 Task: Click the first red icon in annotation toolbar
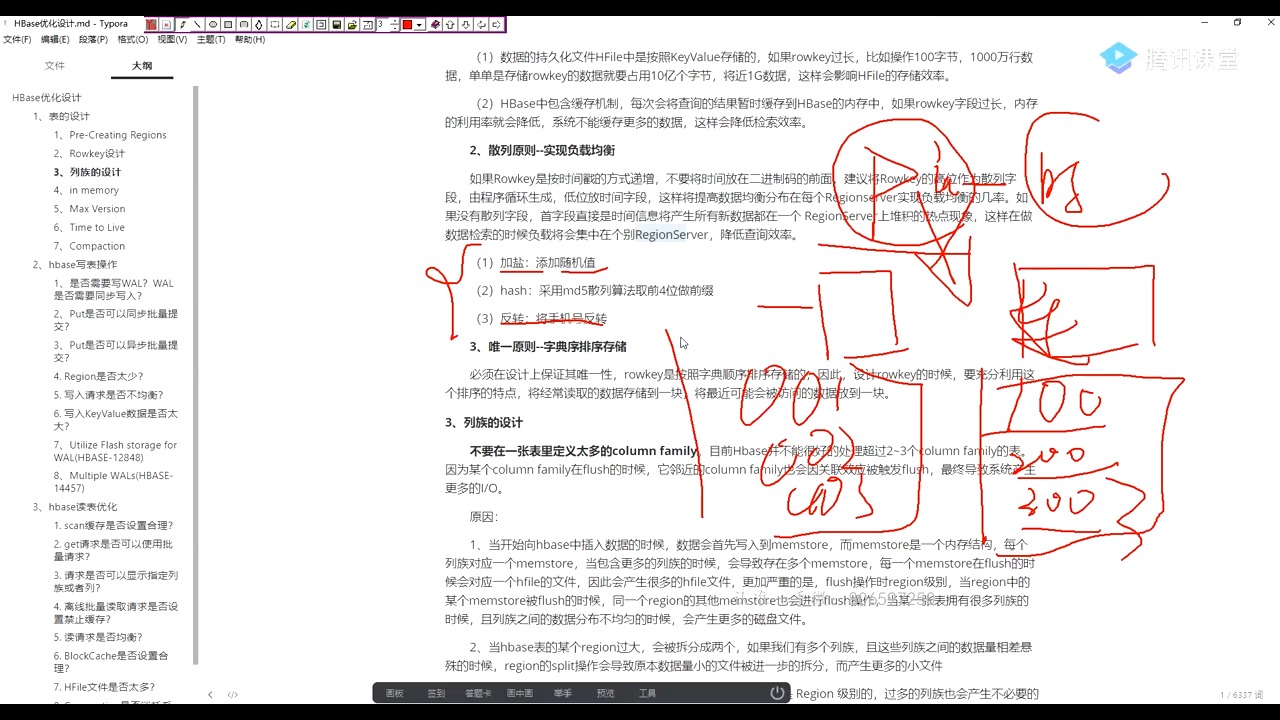(151, 24)
